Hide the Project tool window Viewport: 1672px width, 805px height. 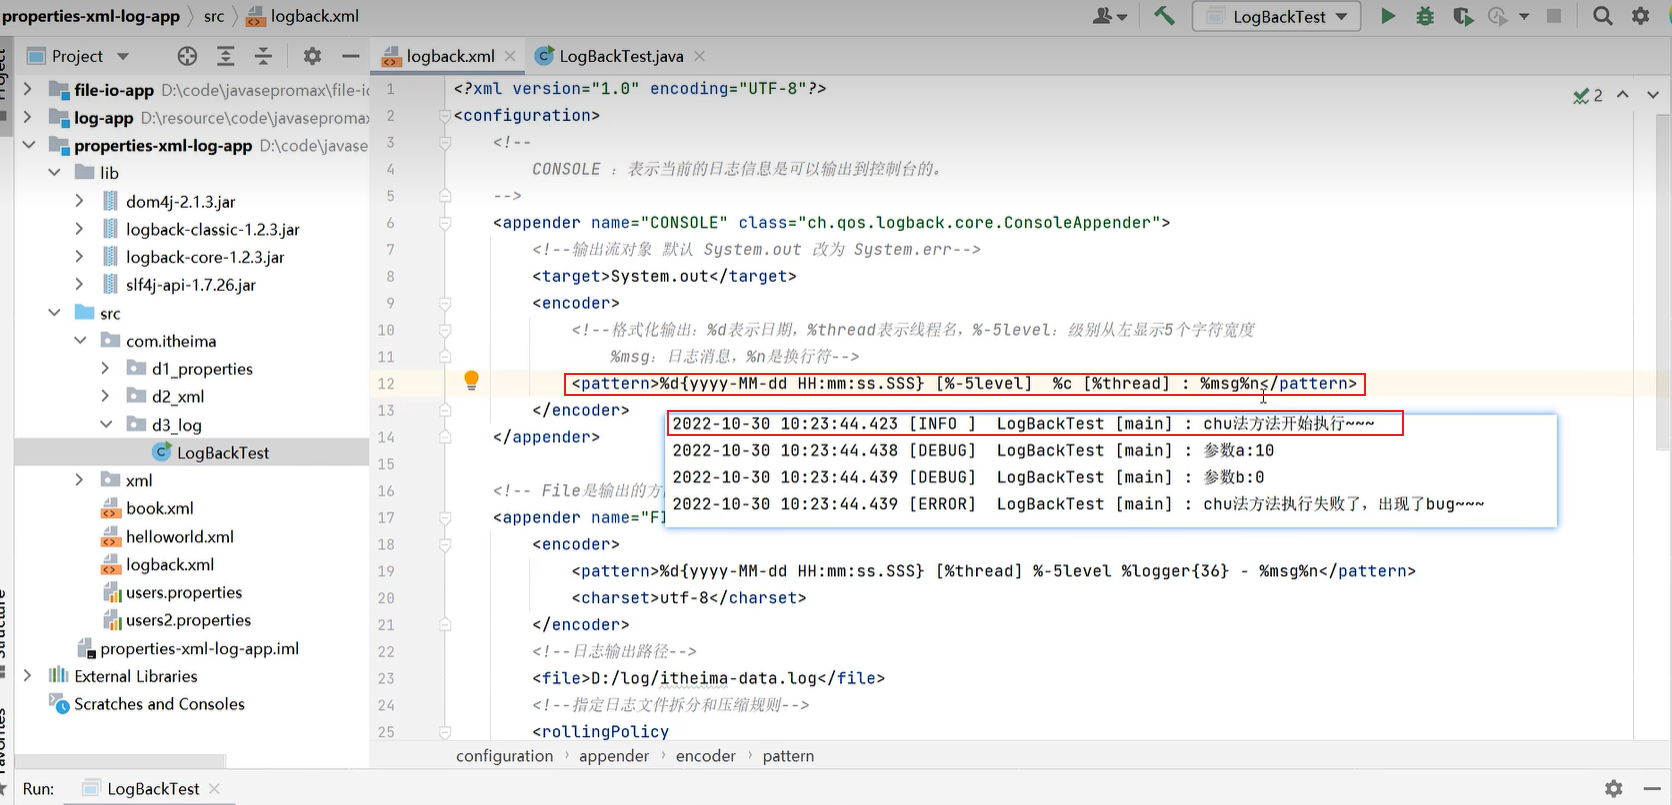[350, 56]
